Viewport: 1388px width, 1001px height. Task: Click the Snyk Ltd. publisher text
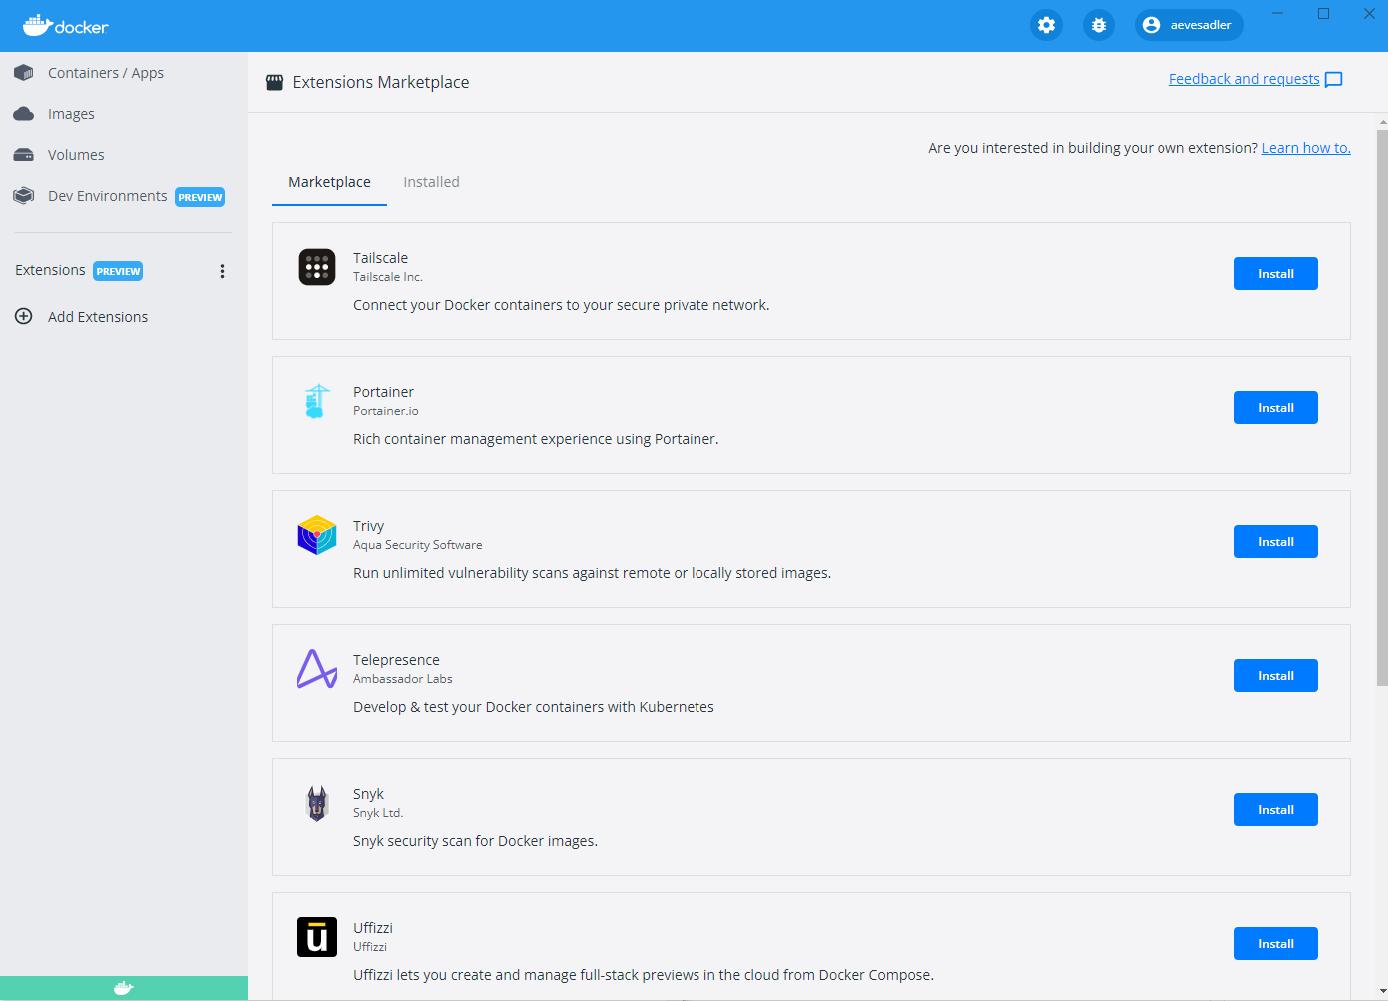pos(378,813)
